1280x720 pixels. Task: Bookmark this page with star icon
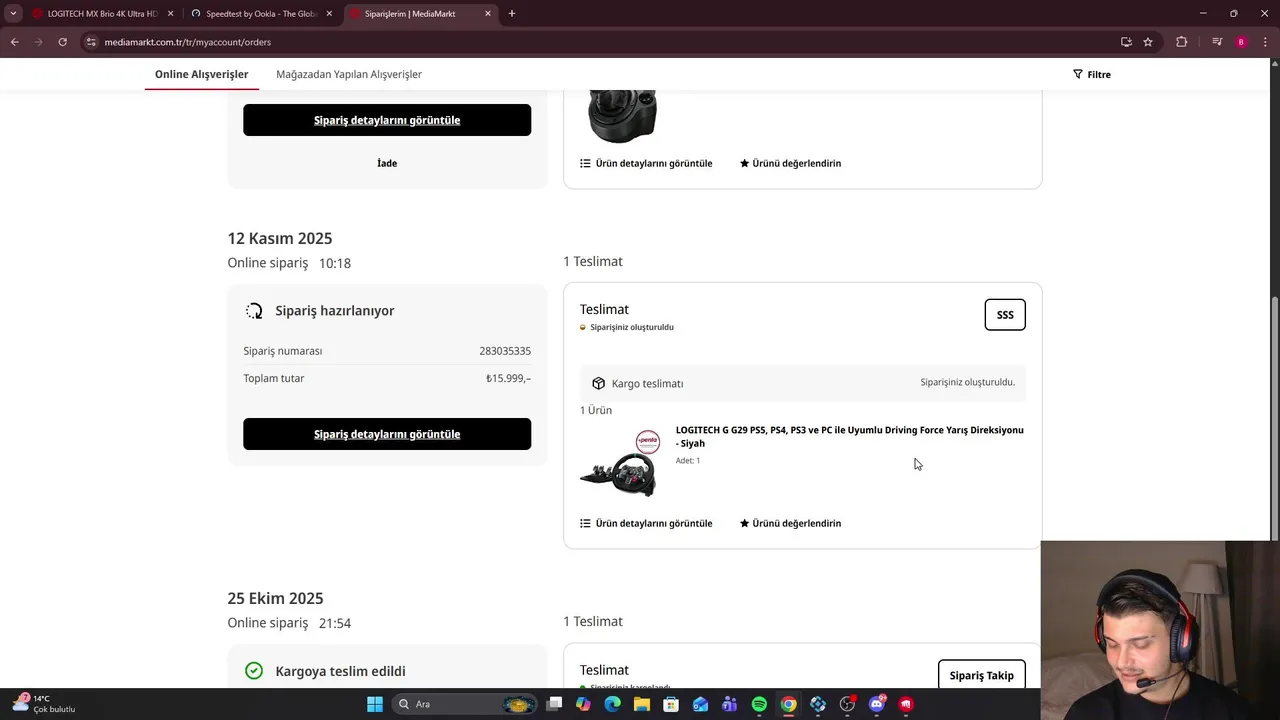click(1148, 42)
